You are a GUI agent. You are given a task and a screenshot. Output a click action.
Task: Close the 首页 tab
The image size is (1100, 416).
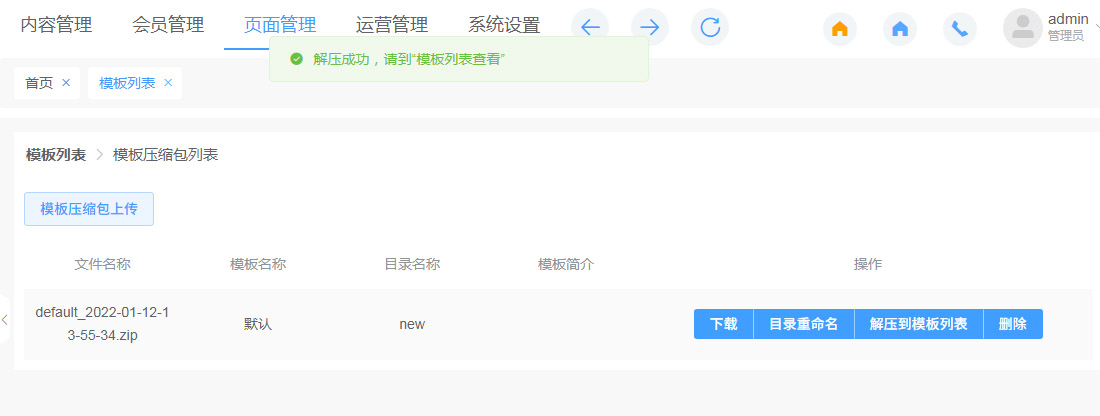point(66,83)
